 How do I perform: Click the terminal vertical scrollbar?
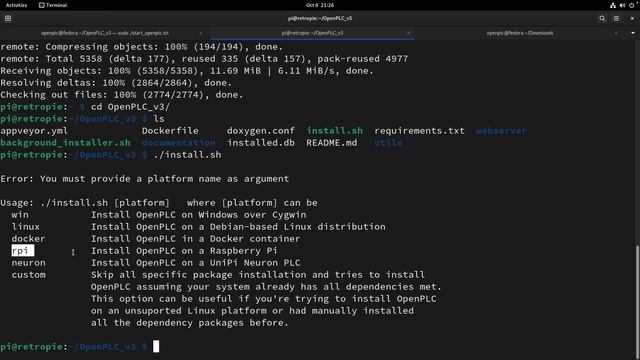637,302
